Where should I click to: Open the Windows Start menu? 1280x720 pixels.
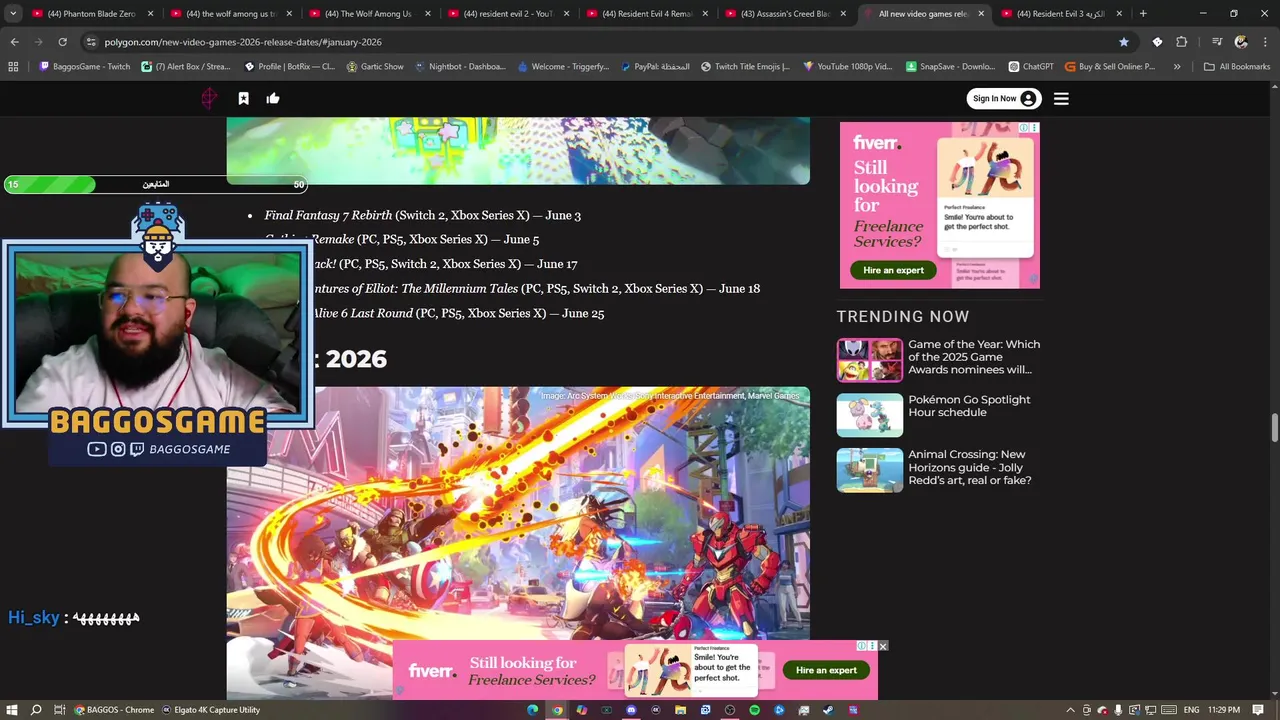point(12,710)
